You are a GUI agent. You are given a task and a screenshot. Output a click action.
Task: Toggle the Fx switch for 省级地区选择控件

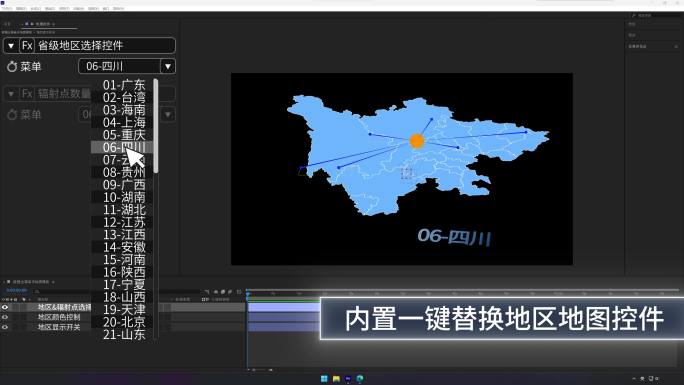(x=27, y=45)
